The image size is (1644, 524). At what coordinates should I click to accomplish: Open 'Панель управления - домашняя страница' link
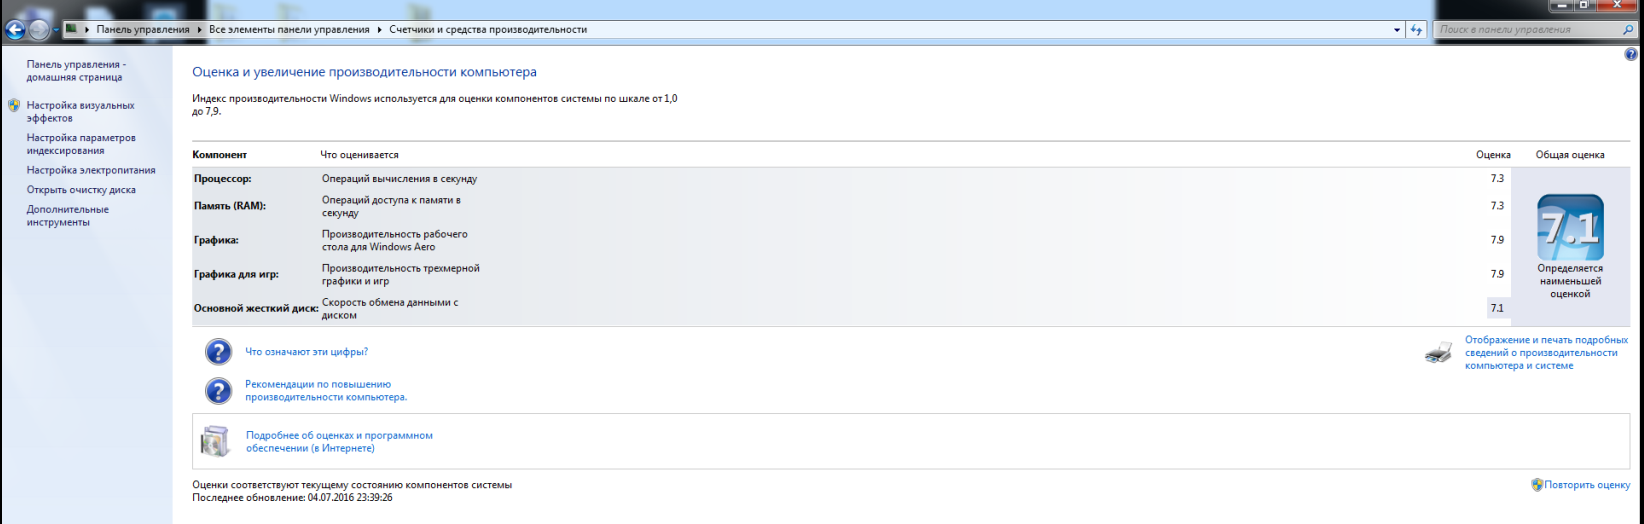(x=77, y=71)
